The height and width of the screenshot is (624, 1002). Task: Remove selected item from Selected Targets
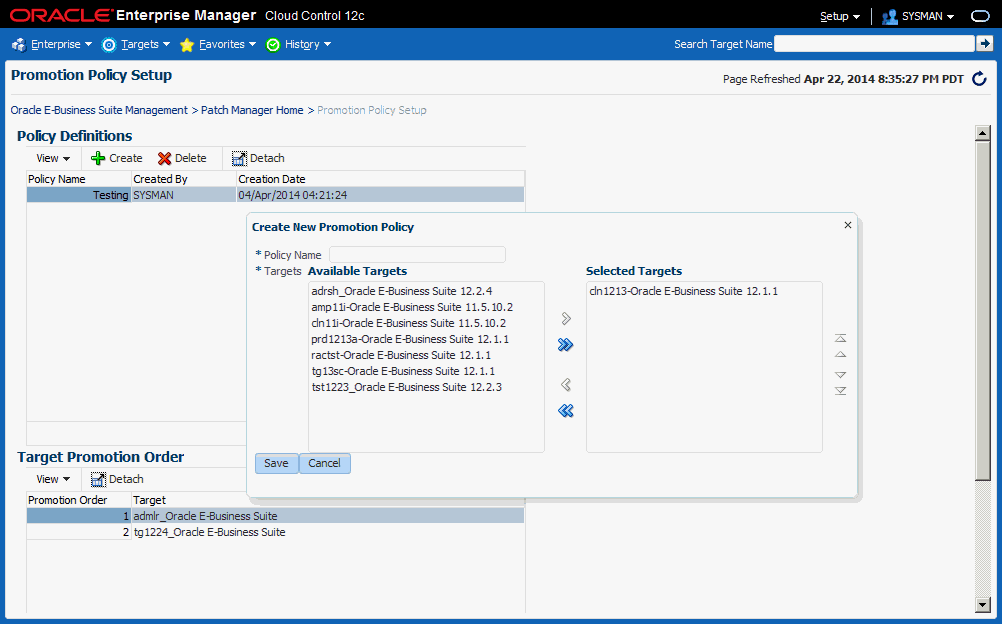(566, 384)
